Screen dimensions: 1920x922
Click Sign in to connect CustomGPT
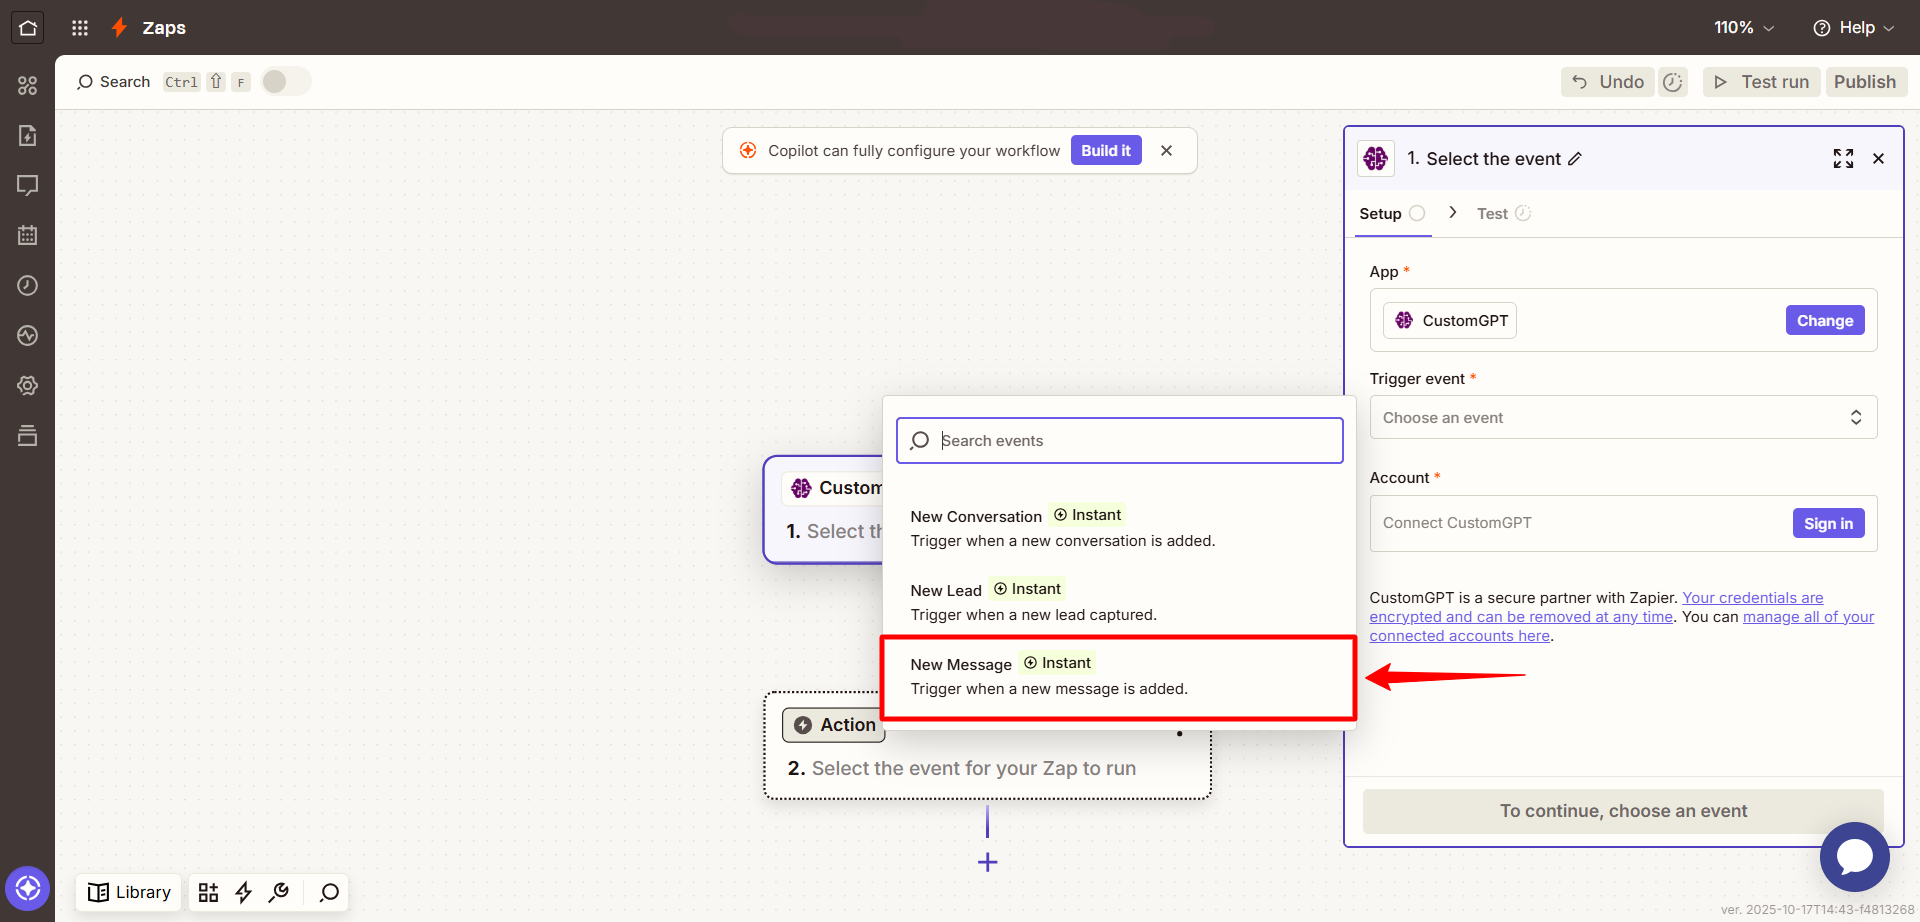coord(1828,523)
